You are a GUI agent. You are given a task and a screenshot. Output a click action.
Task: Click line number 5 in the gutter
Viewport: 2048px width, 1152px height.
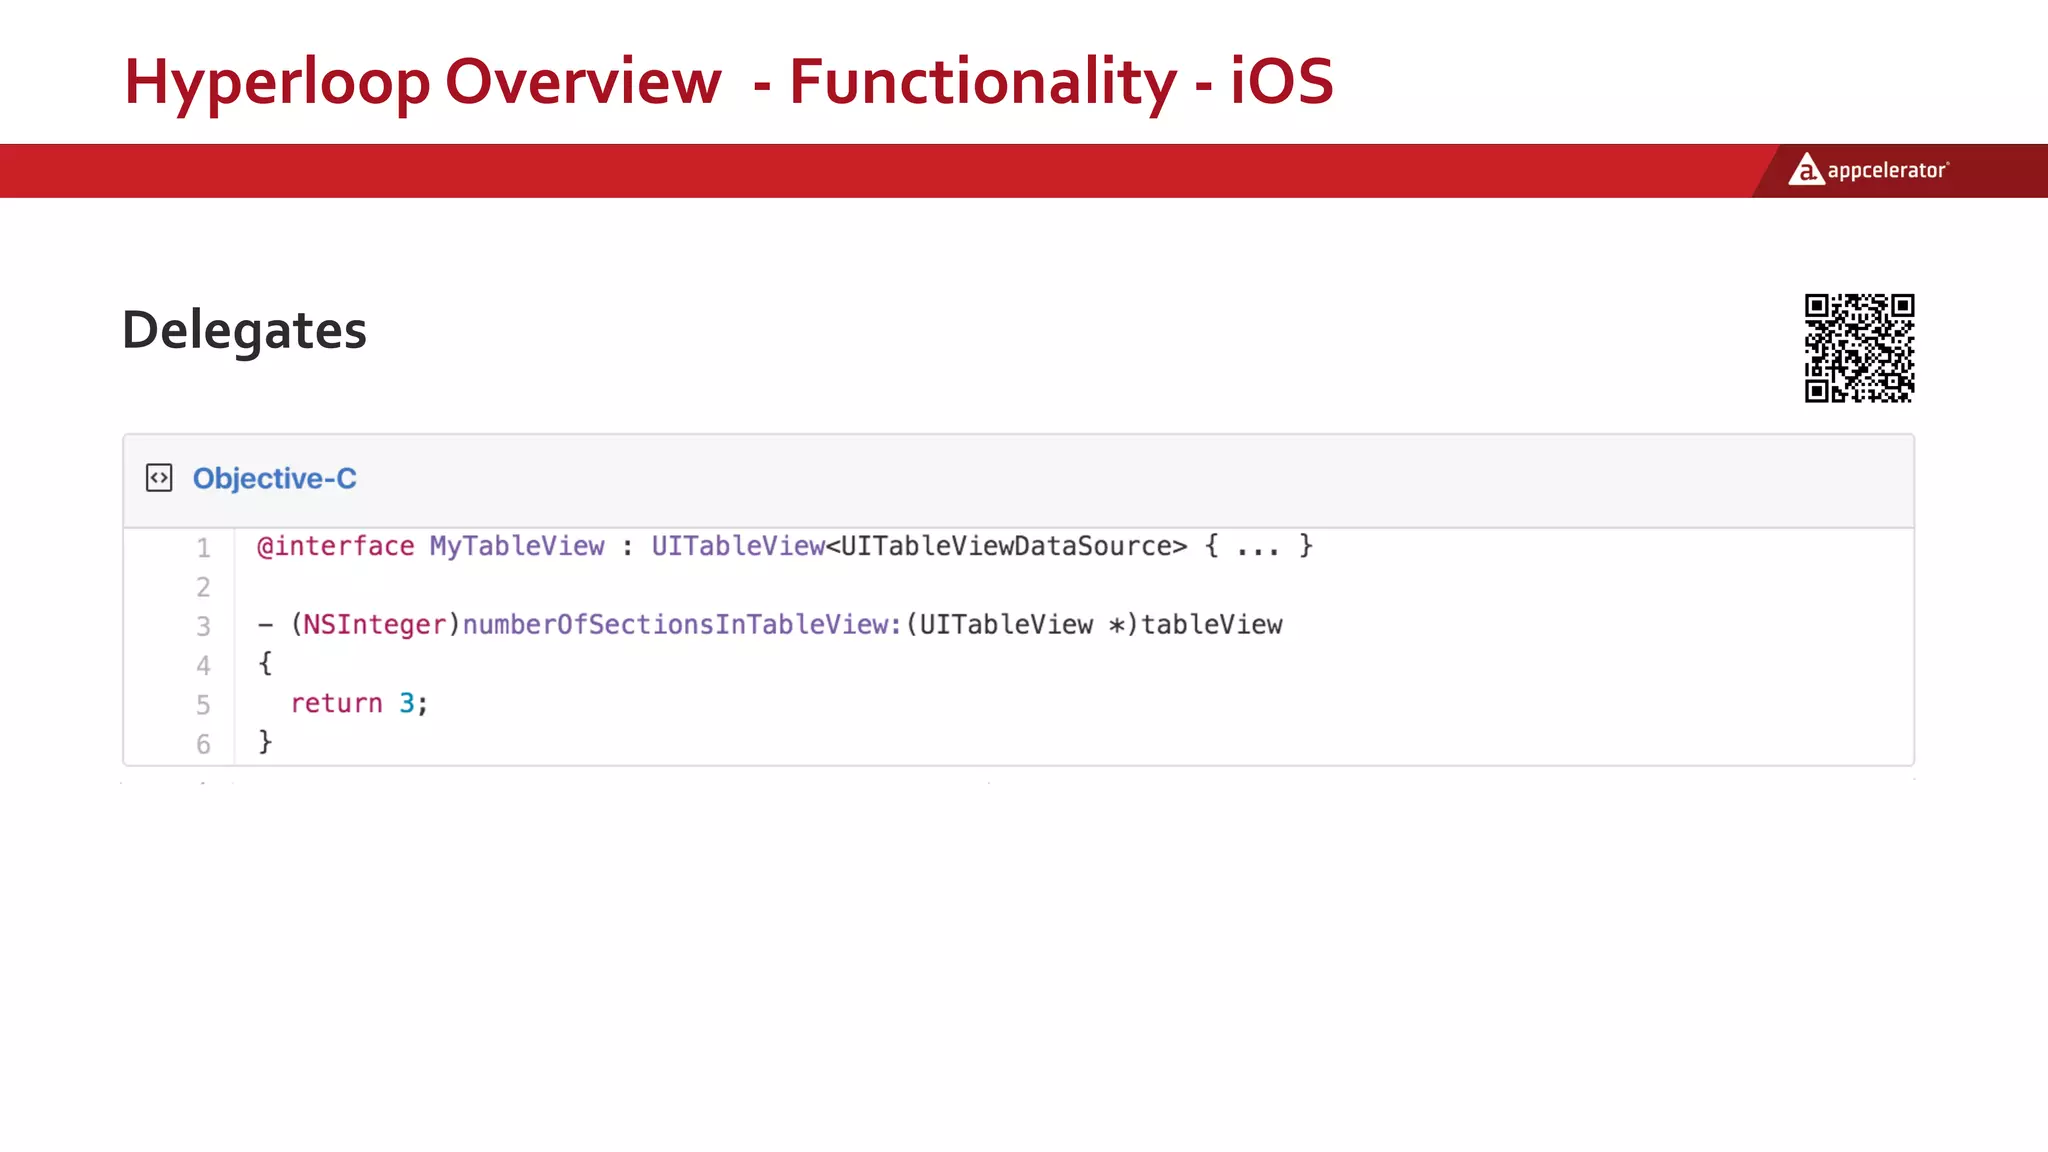click(203, 705)
